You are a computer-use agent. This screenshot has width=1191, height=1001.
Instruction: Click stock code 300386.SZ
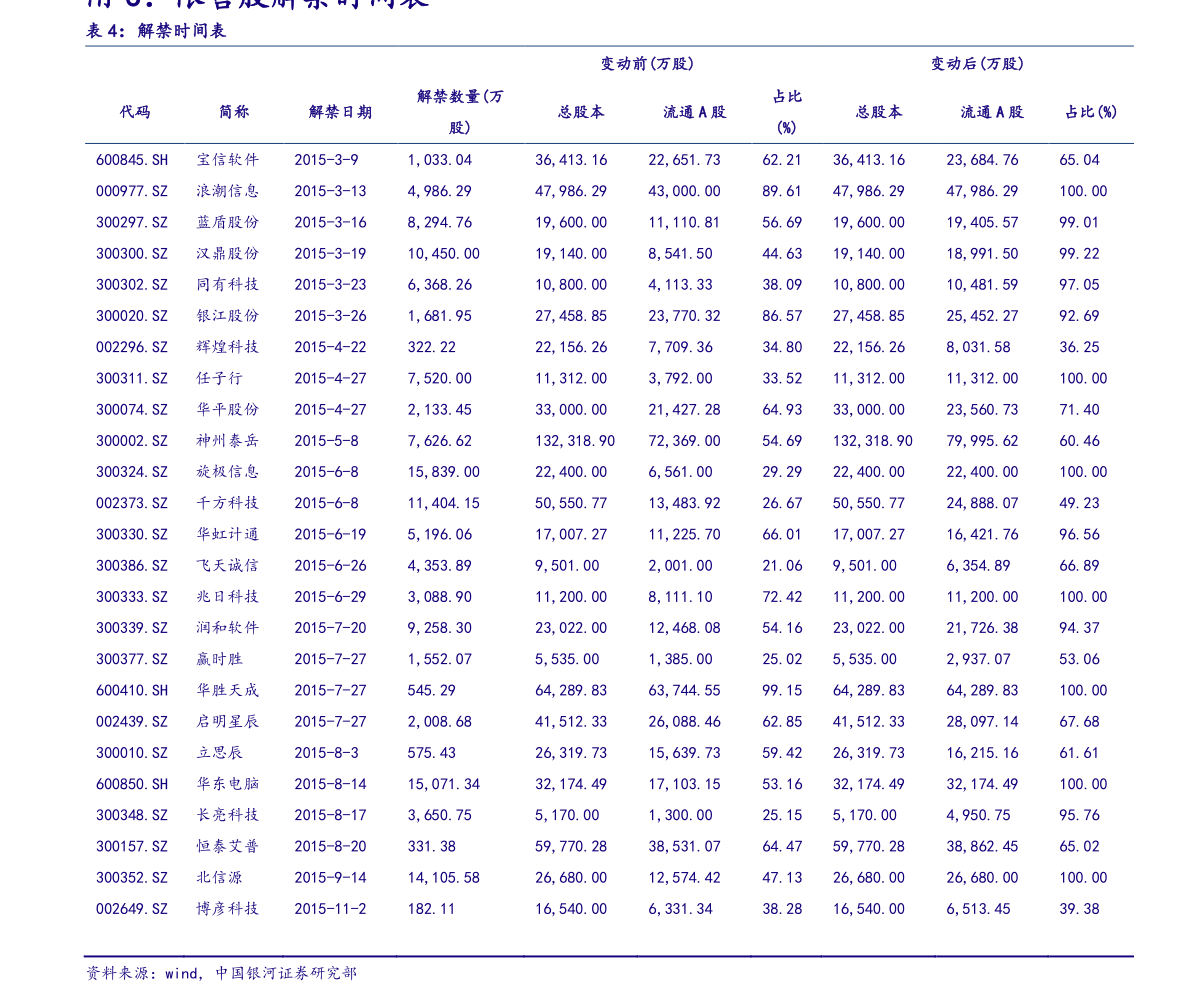click(x=132, y=566)
